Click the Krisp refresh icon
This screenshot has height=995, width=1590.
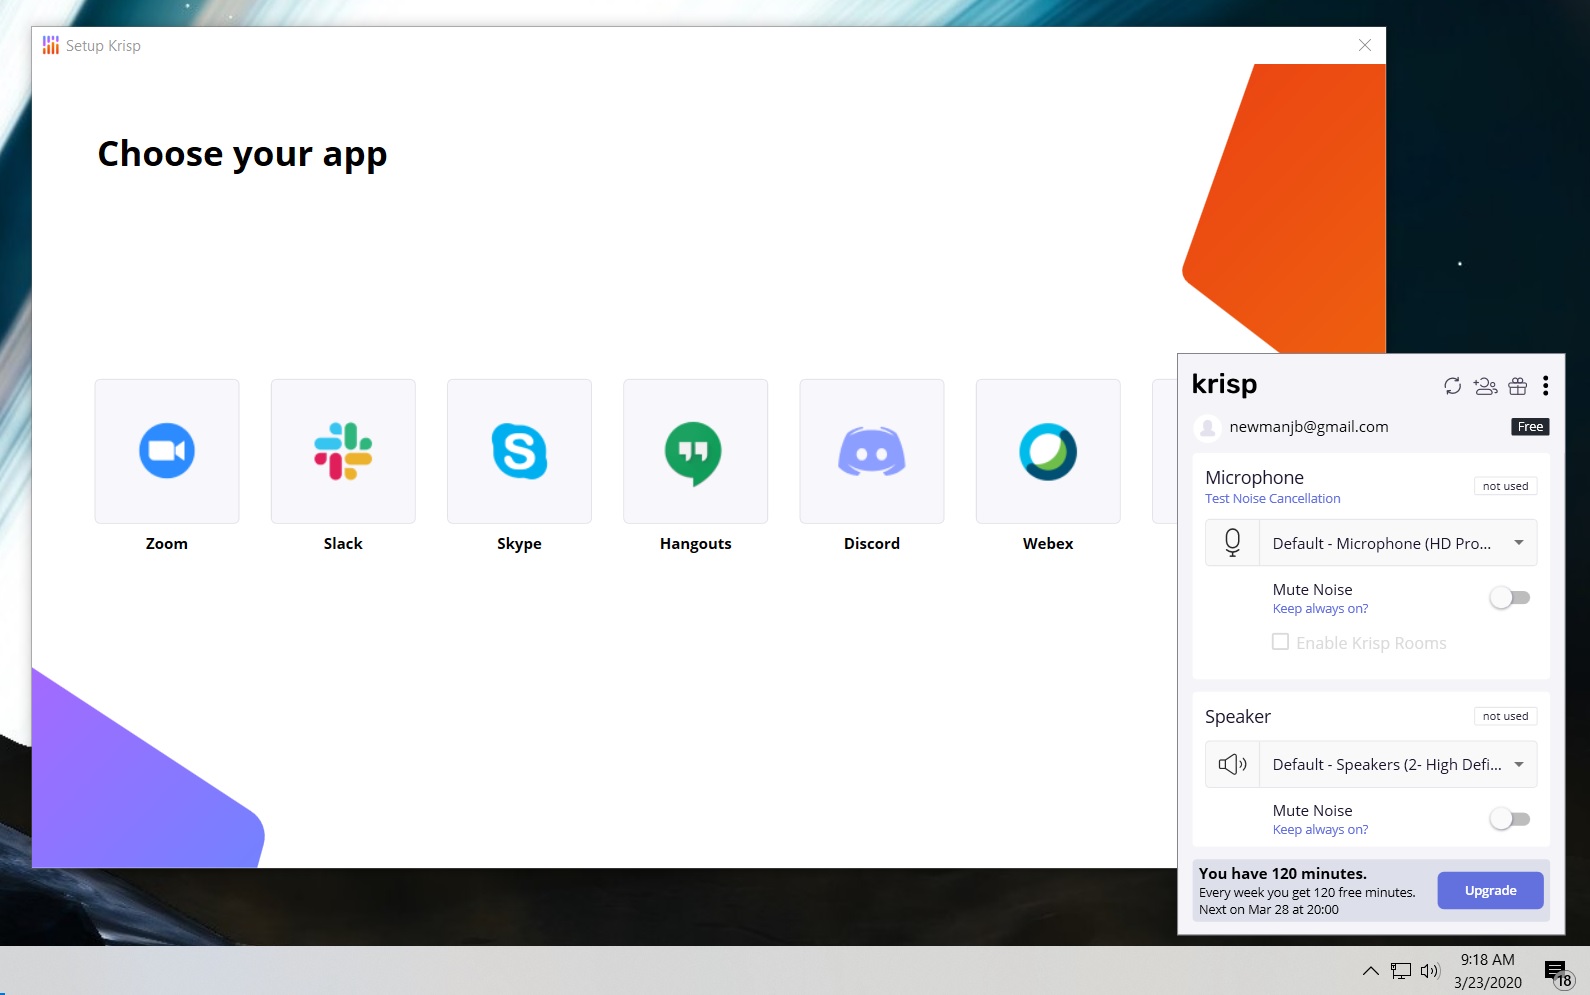pos(1452,386)
